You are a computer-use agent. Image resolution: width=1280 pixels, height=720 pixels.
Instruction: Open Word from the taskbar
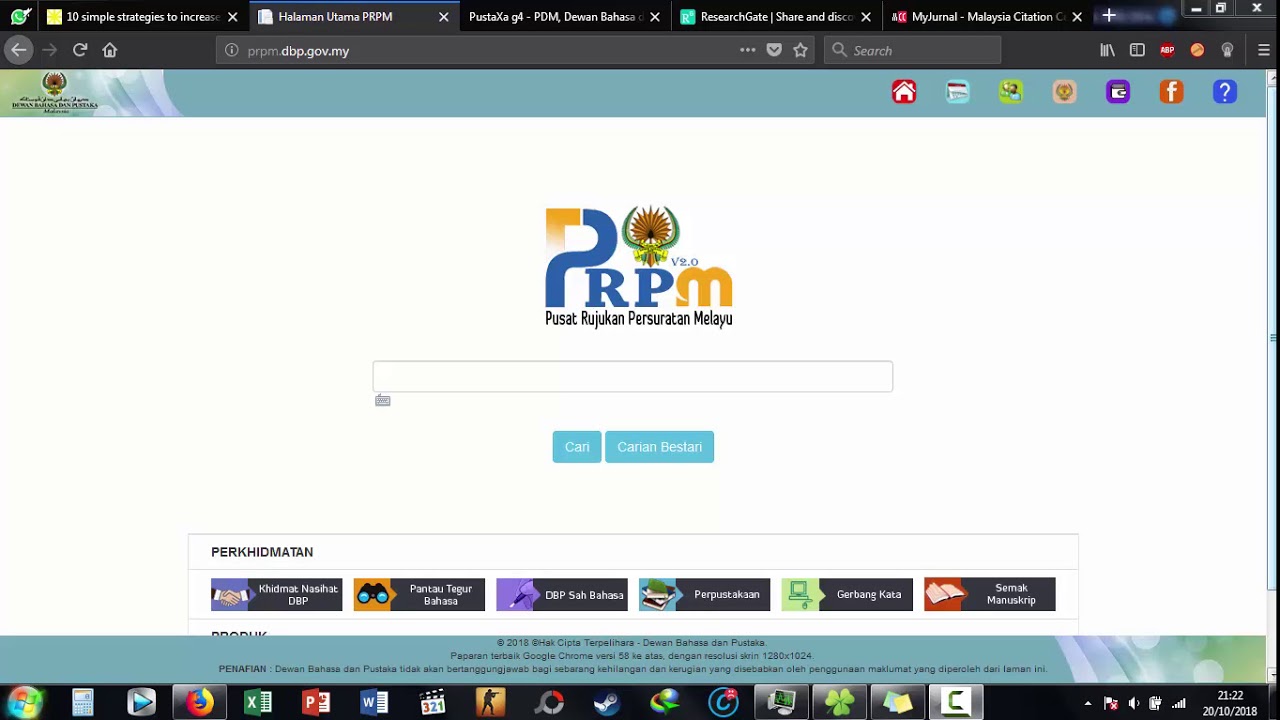[x=374, y=703]
